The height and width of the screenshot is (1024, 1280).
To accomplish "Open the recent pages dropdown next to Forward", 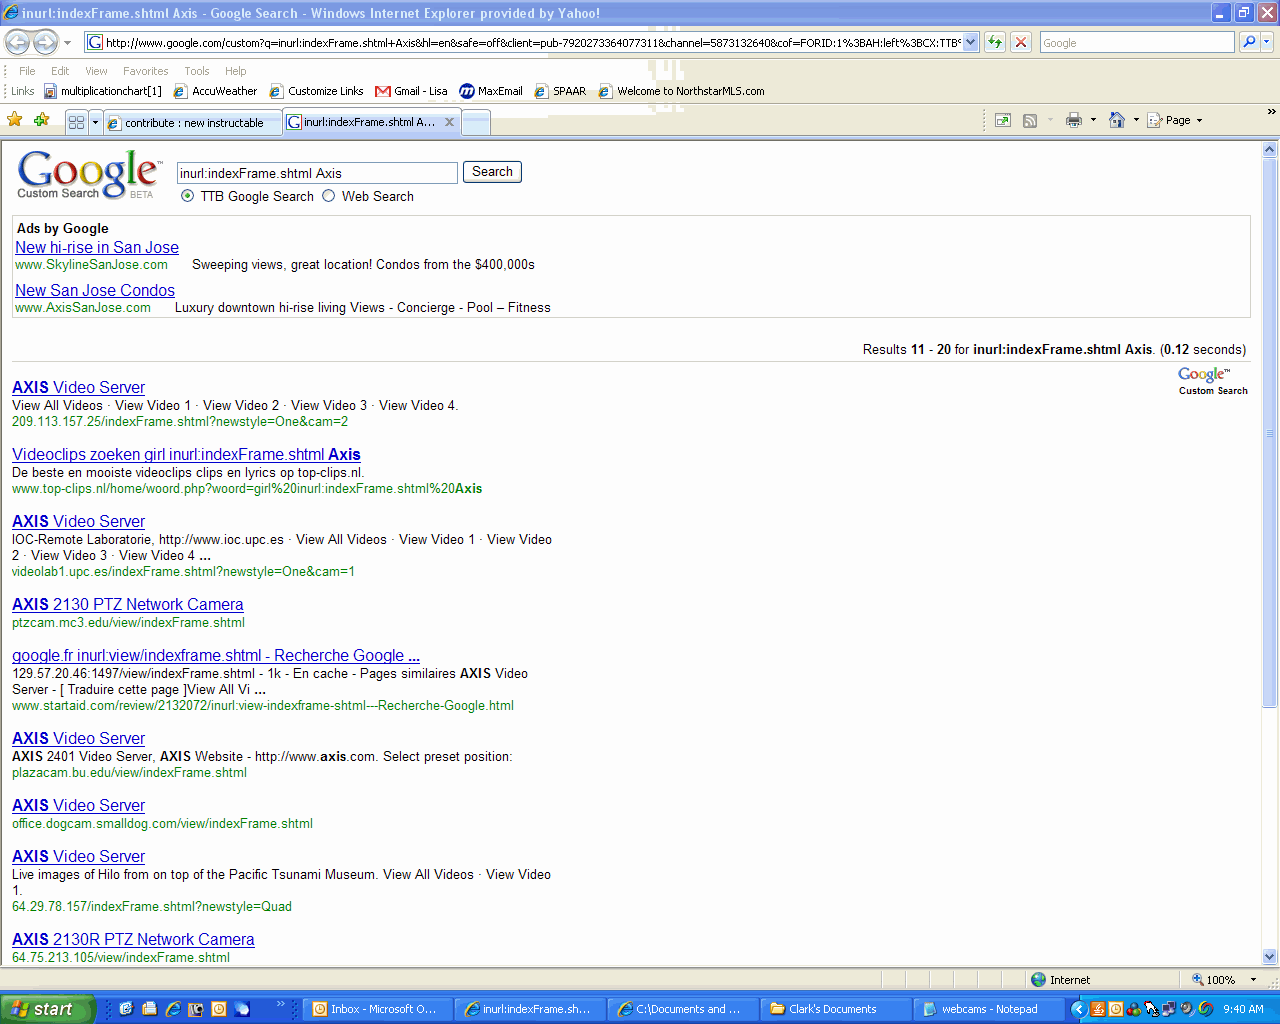I will (68, 42).
